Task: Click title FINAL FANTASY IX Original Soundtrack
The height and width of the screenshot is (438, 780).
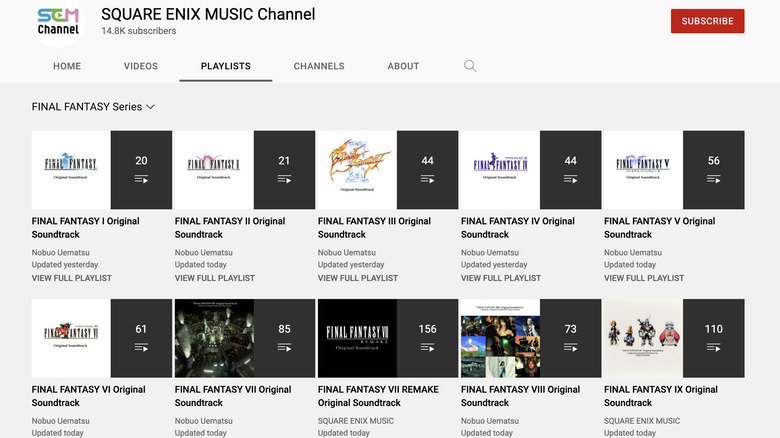Action: tap(661, 396)
